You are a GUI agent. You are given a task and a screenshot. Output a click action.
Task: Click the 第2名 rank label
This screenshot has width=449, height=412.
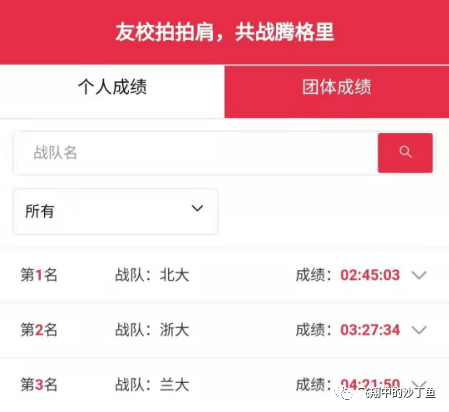pyautogui.click(x=39, y=330)
